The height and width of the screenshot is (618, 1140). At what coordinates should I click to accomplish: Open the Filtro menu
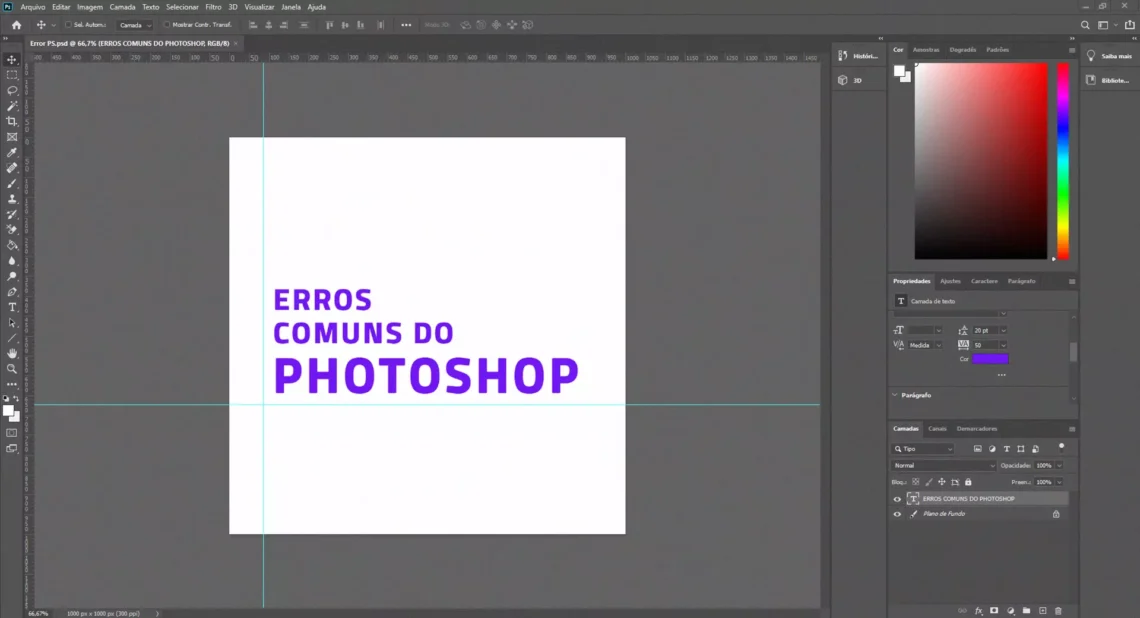(x=213, y=7)
